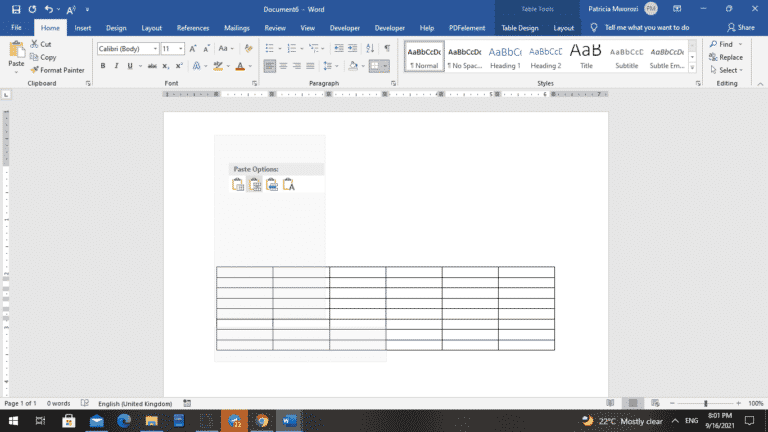This screenshot has height=432, width=768.
Task: Open the font size dropdown
Action: coord(181,48)
